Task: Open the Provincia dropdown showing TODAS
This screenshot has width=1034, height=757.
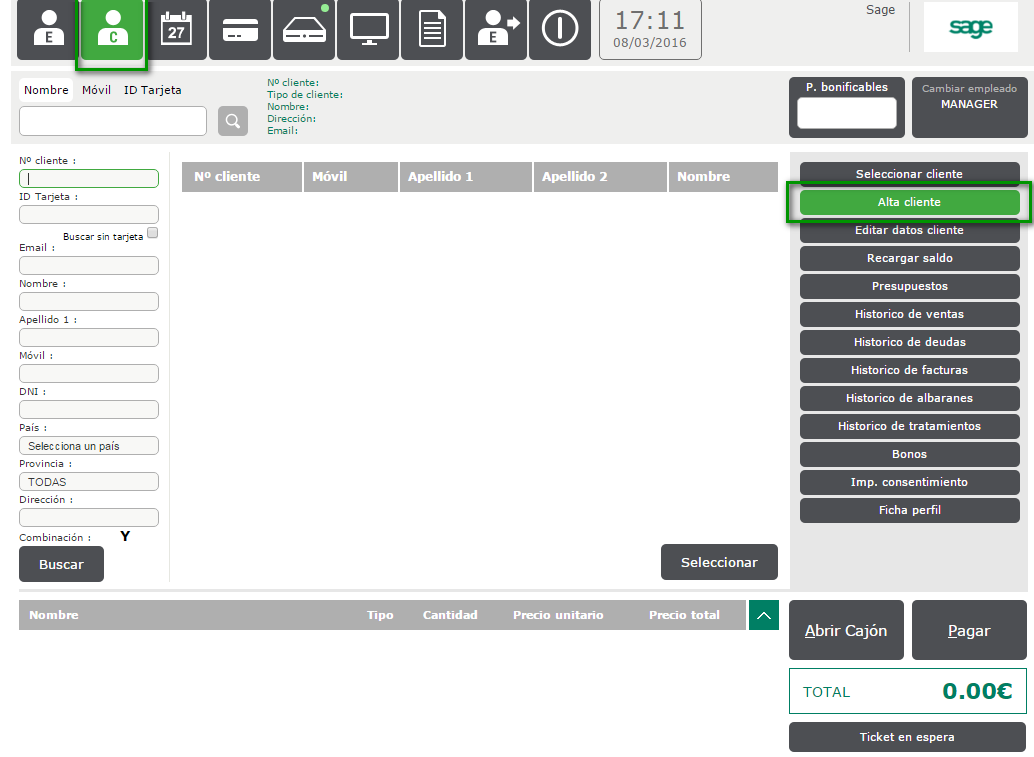Action: [89, 482]
